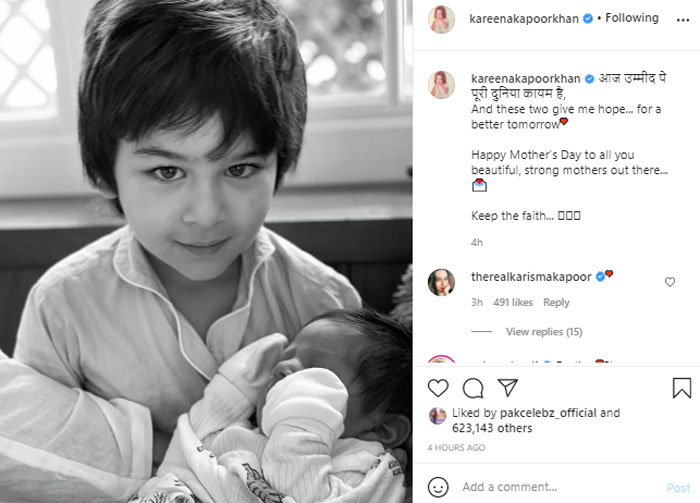Like the post with the heart icon
The image size is (700, 503).
438,388
